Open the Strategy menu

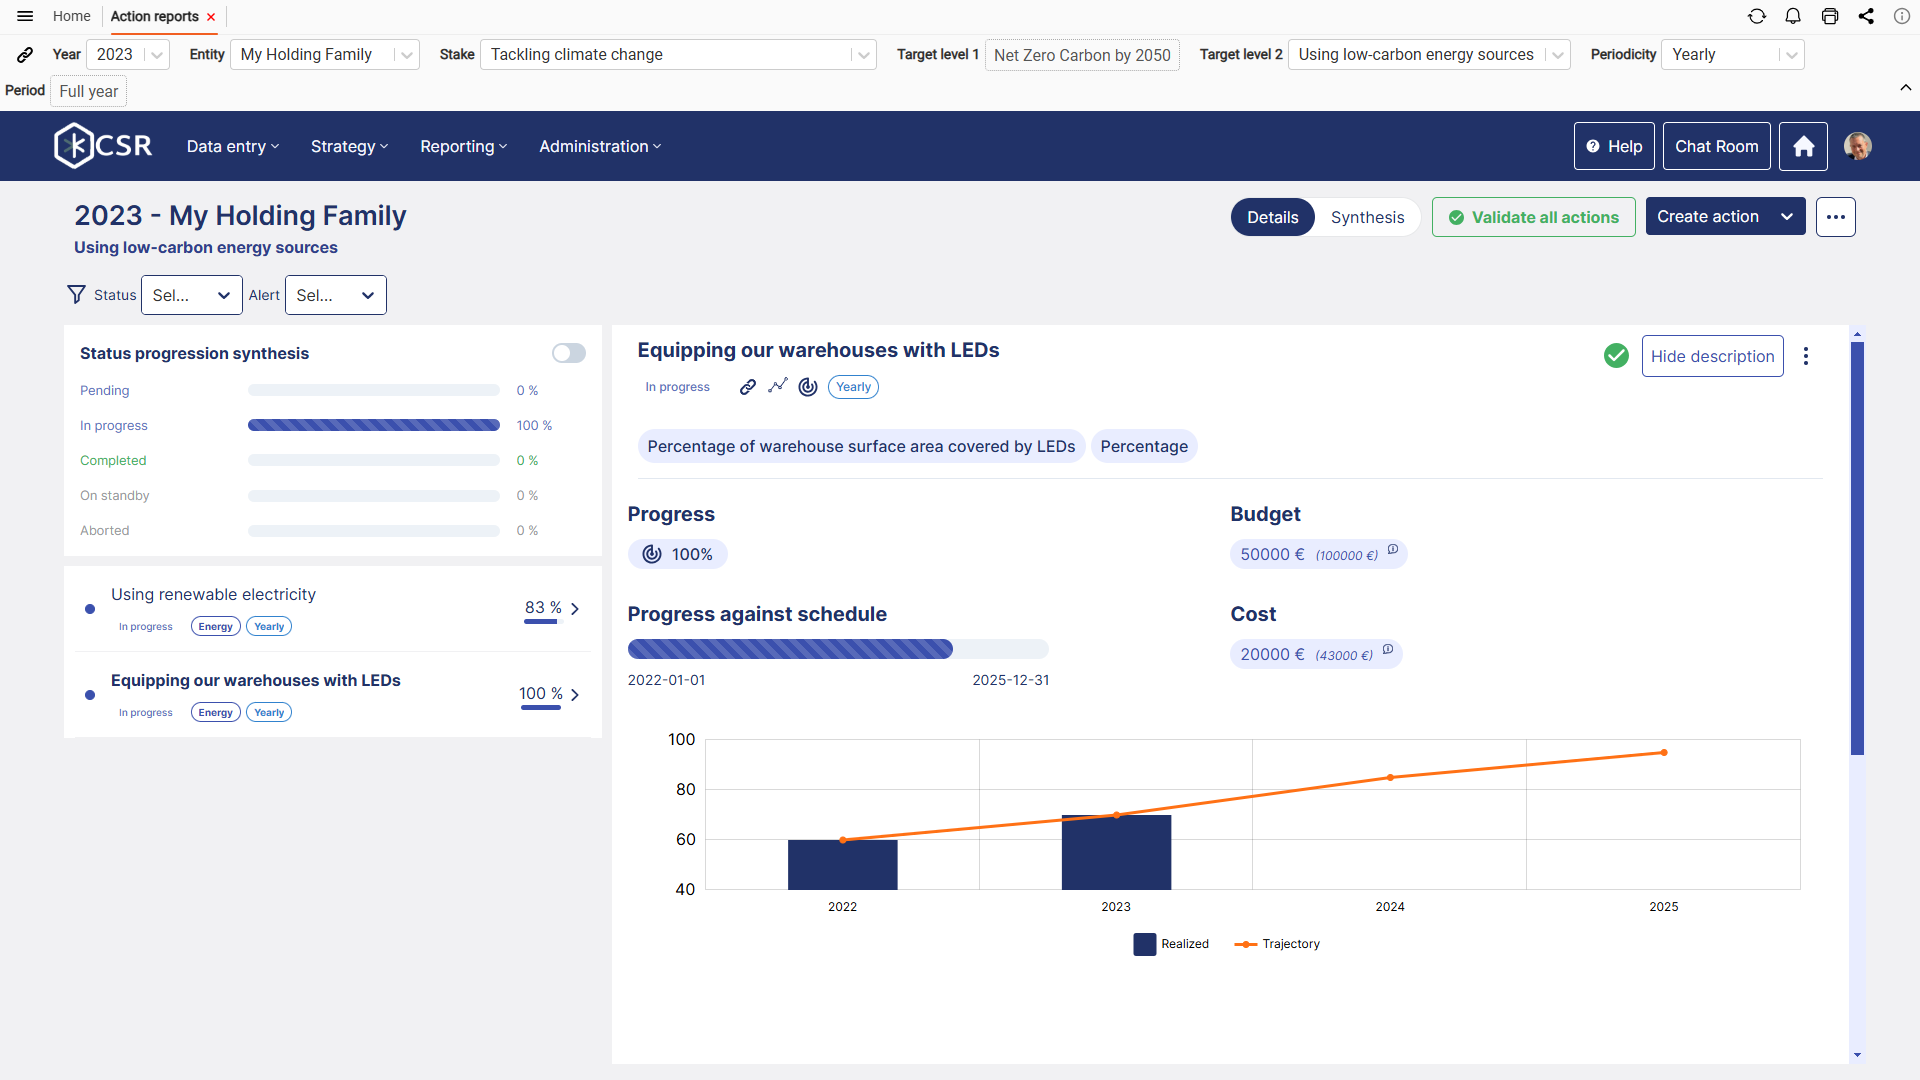click(349, 146)
